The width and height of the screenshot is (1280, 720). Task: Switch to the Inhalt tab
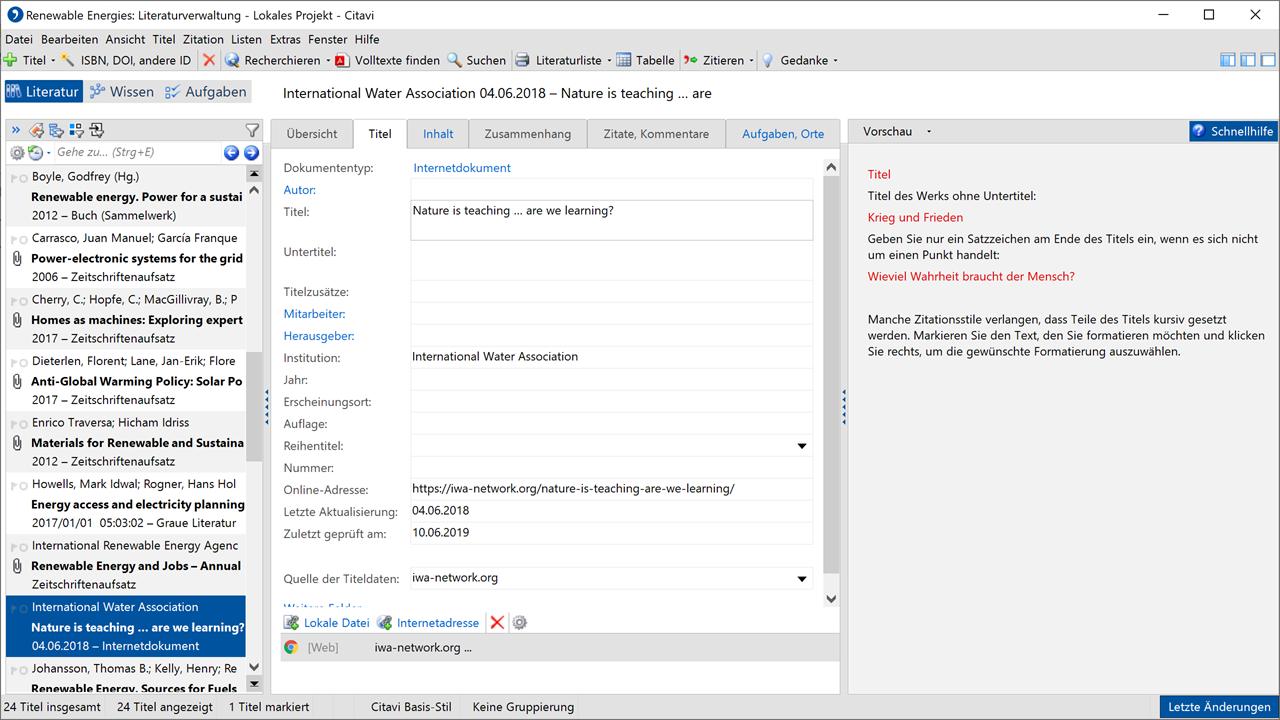pos(438,134)
